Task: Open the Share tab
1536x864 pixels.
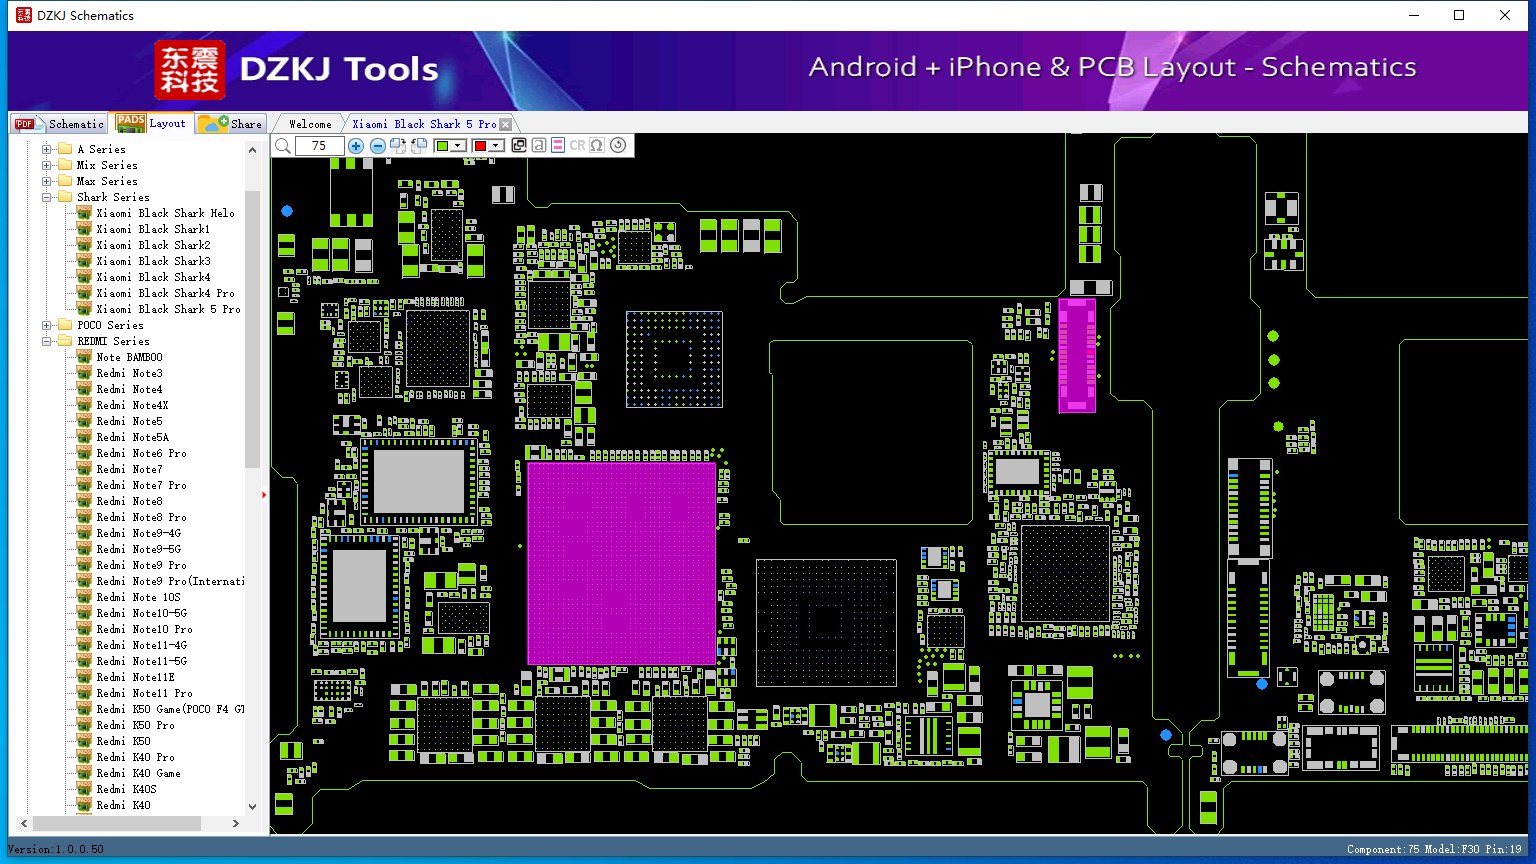Action: (x=230, y=124)
